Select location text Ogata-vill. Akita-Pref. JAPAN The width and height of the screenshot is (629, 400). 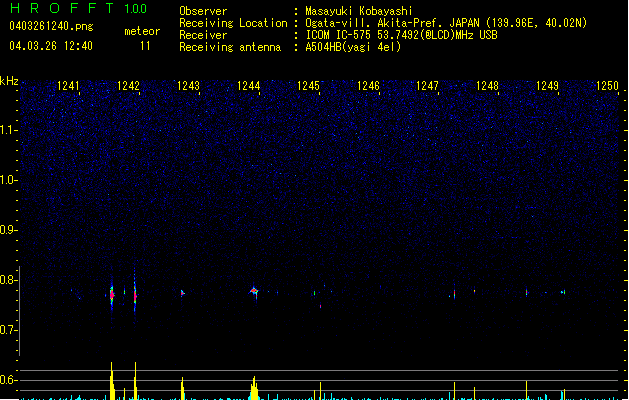coord(392,23)
